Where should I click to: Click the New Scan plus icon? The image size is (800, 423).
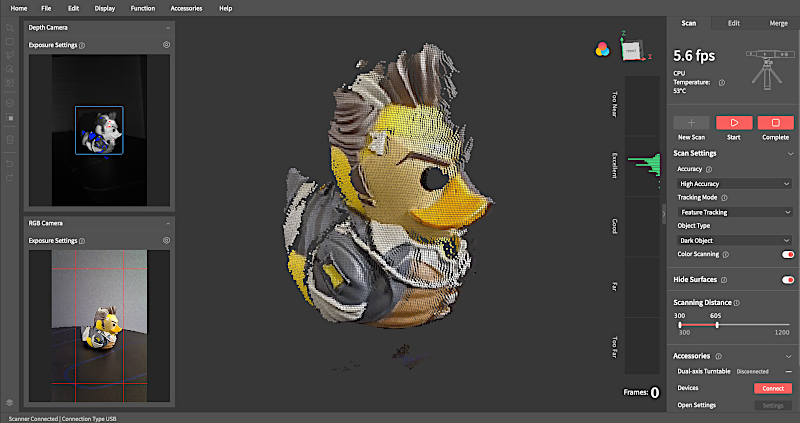click(x=691, y=122)
